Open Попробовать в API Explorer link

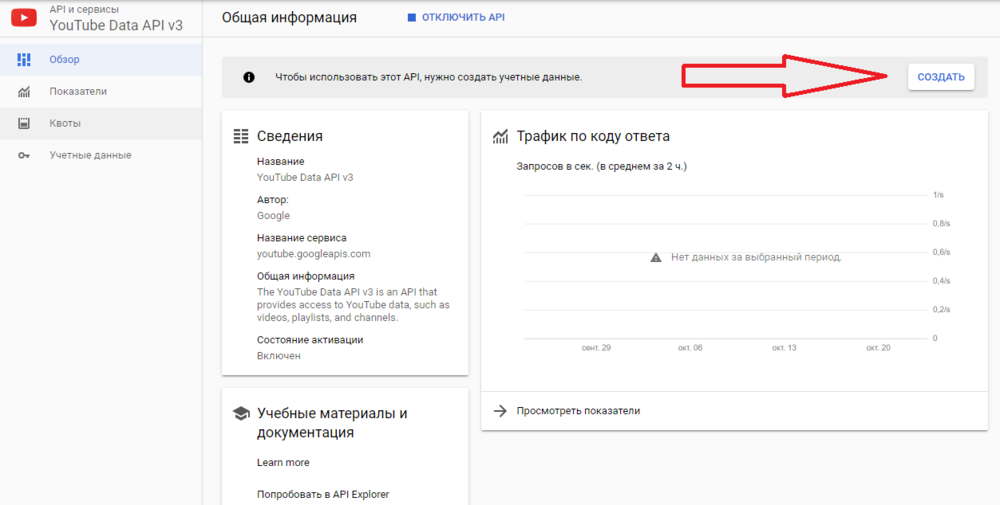(x=323, y=494)
